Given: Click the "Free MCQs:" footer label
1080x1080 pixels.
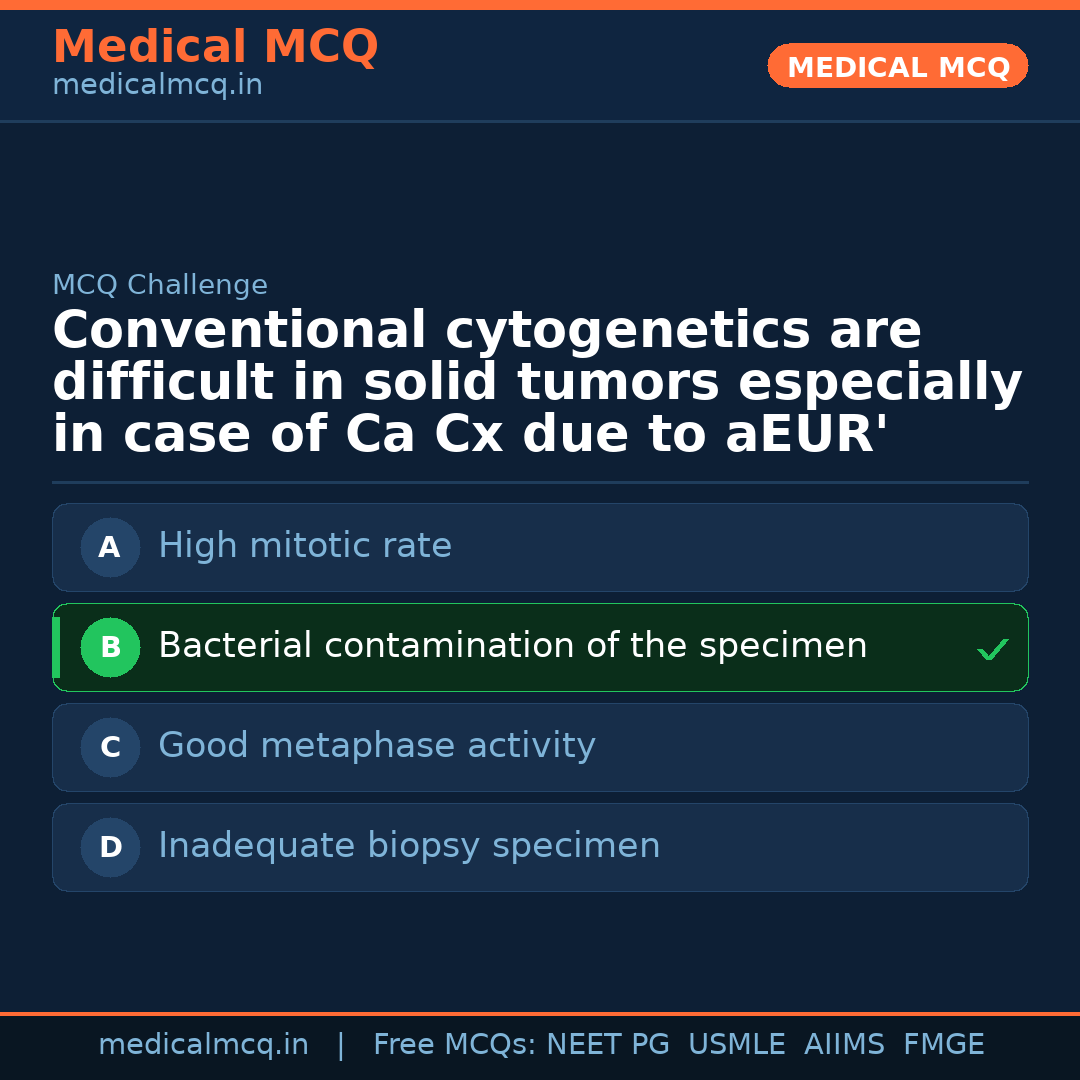Looking at the screenshot, I should click(454, 1045).
